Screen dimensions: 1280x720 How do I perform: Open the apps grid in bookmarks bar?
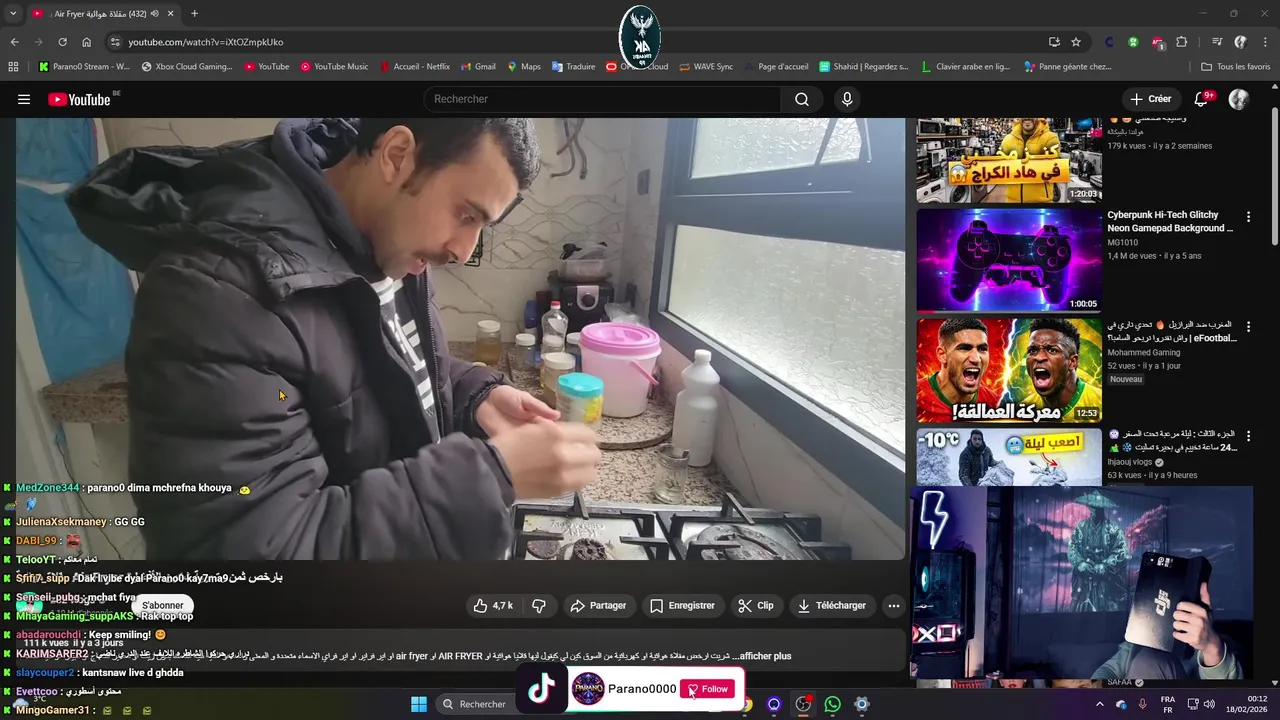click(x=13, y=67)
